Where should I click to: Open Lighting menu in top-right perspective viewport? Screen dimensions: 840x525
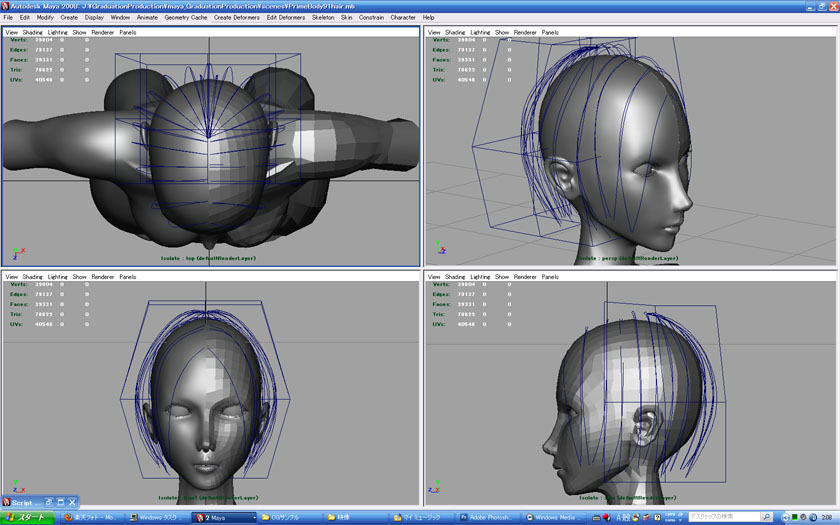coord(482,32)
